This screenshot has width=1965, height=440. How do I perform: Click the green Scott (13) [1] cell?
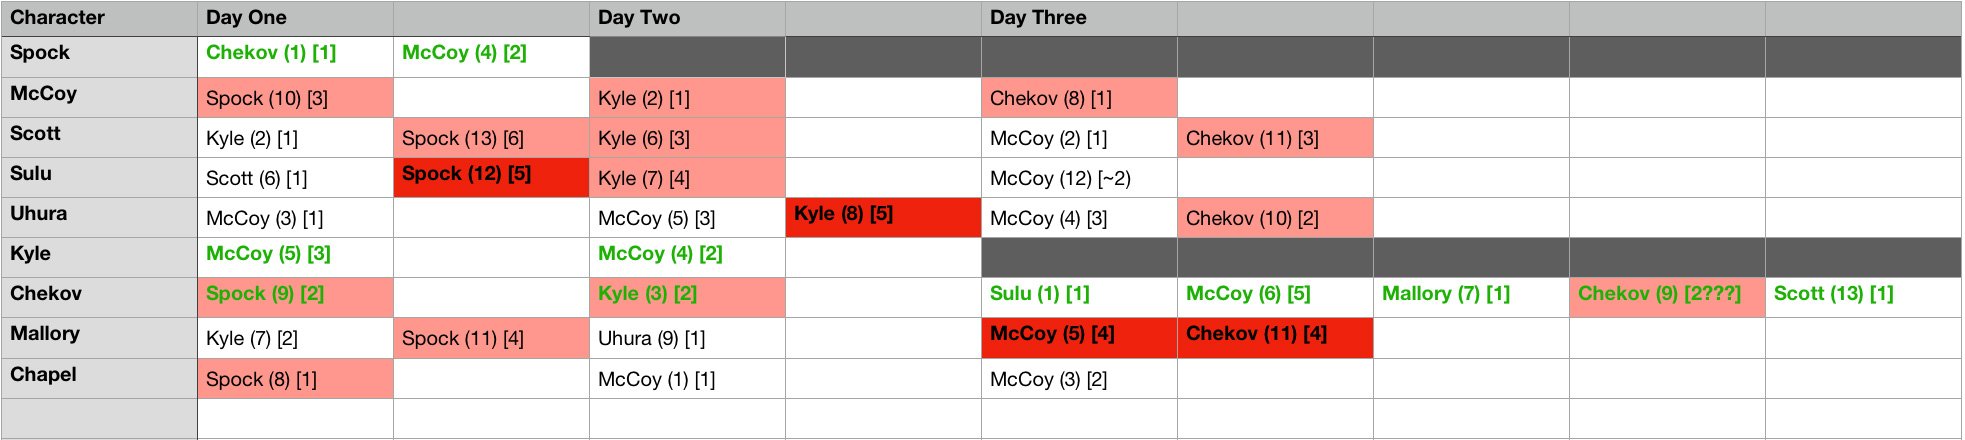pos(1862,295)
